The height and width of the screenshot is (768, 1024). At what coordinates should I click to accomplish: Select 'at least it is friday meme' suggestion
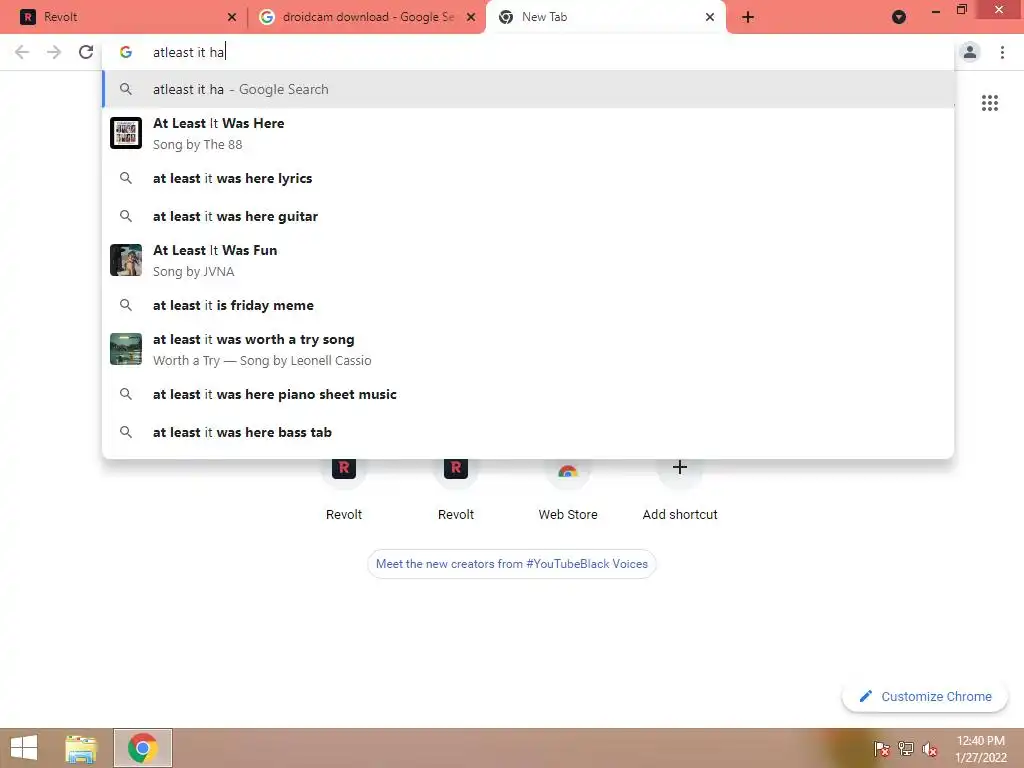(528, 305)
